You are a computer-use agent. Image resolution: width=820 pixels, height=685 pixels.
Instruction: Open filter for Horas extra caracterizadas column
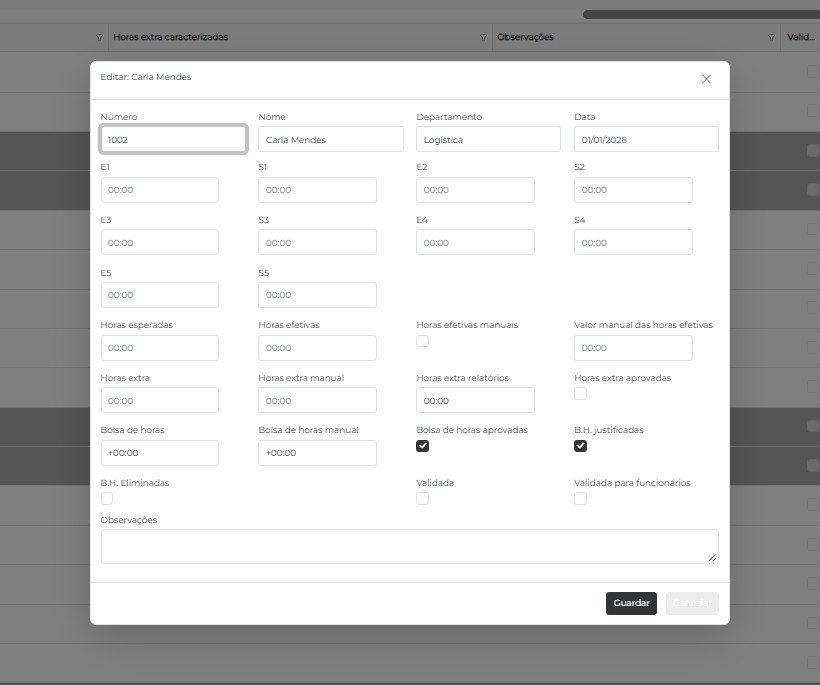[x=483, y=38]
